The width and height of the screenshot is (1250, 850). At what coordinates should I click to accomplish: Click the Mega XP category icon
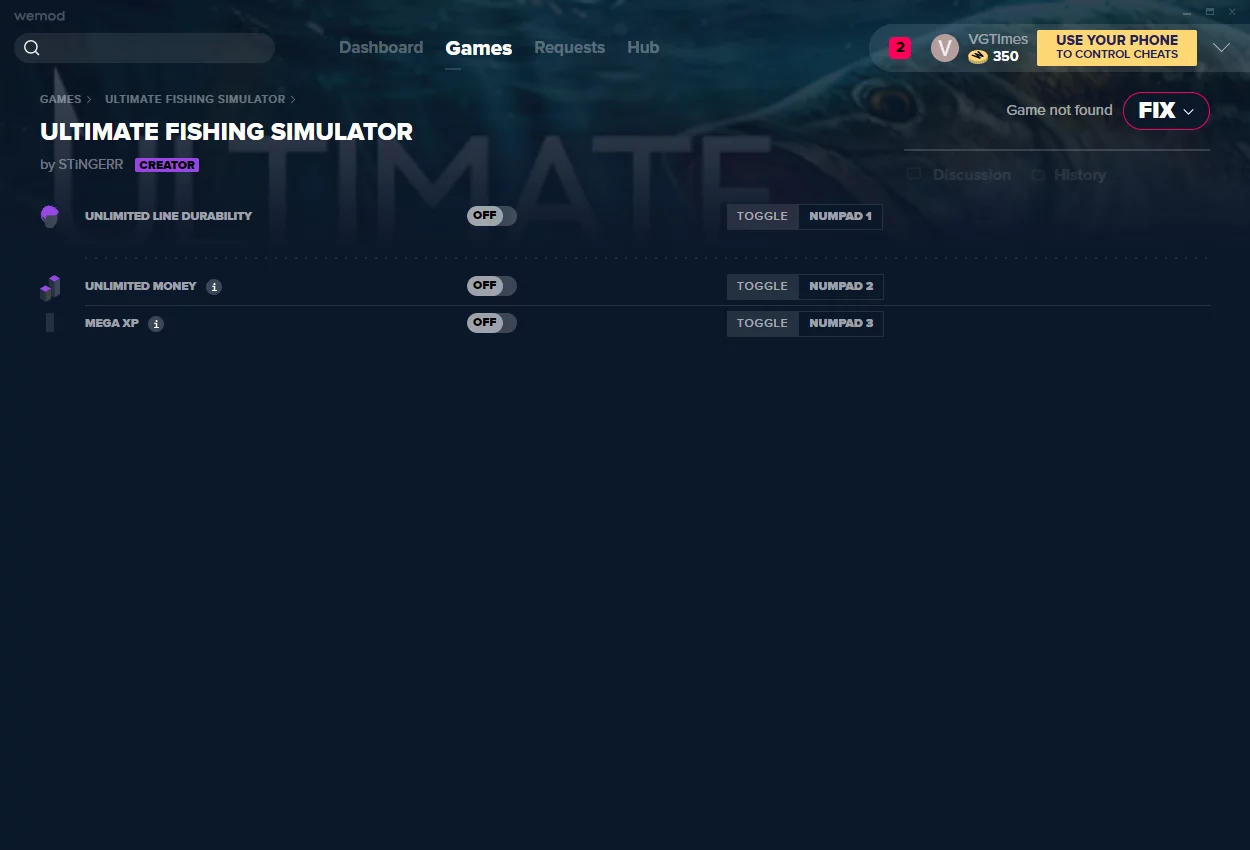pos(50,323)
